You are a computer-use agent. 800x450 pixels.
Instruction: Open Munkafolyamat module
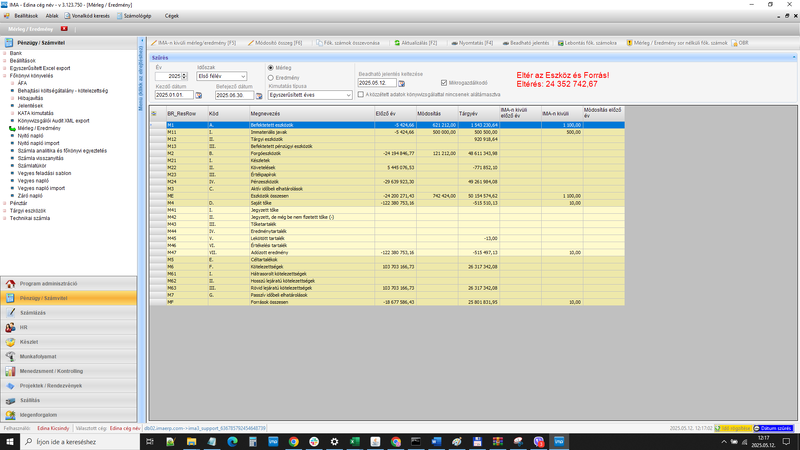[68, 357]
